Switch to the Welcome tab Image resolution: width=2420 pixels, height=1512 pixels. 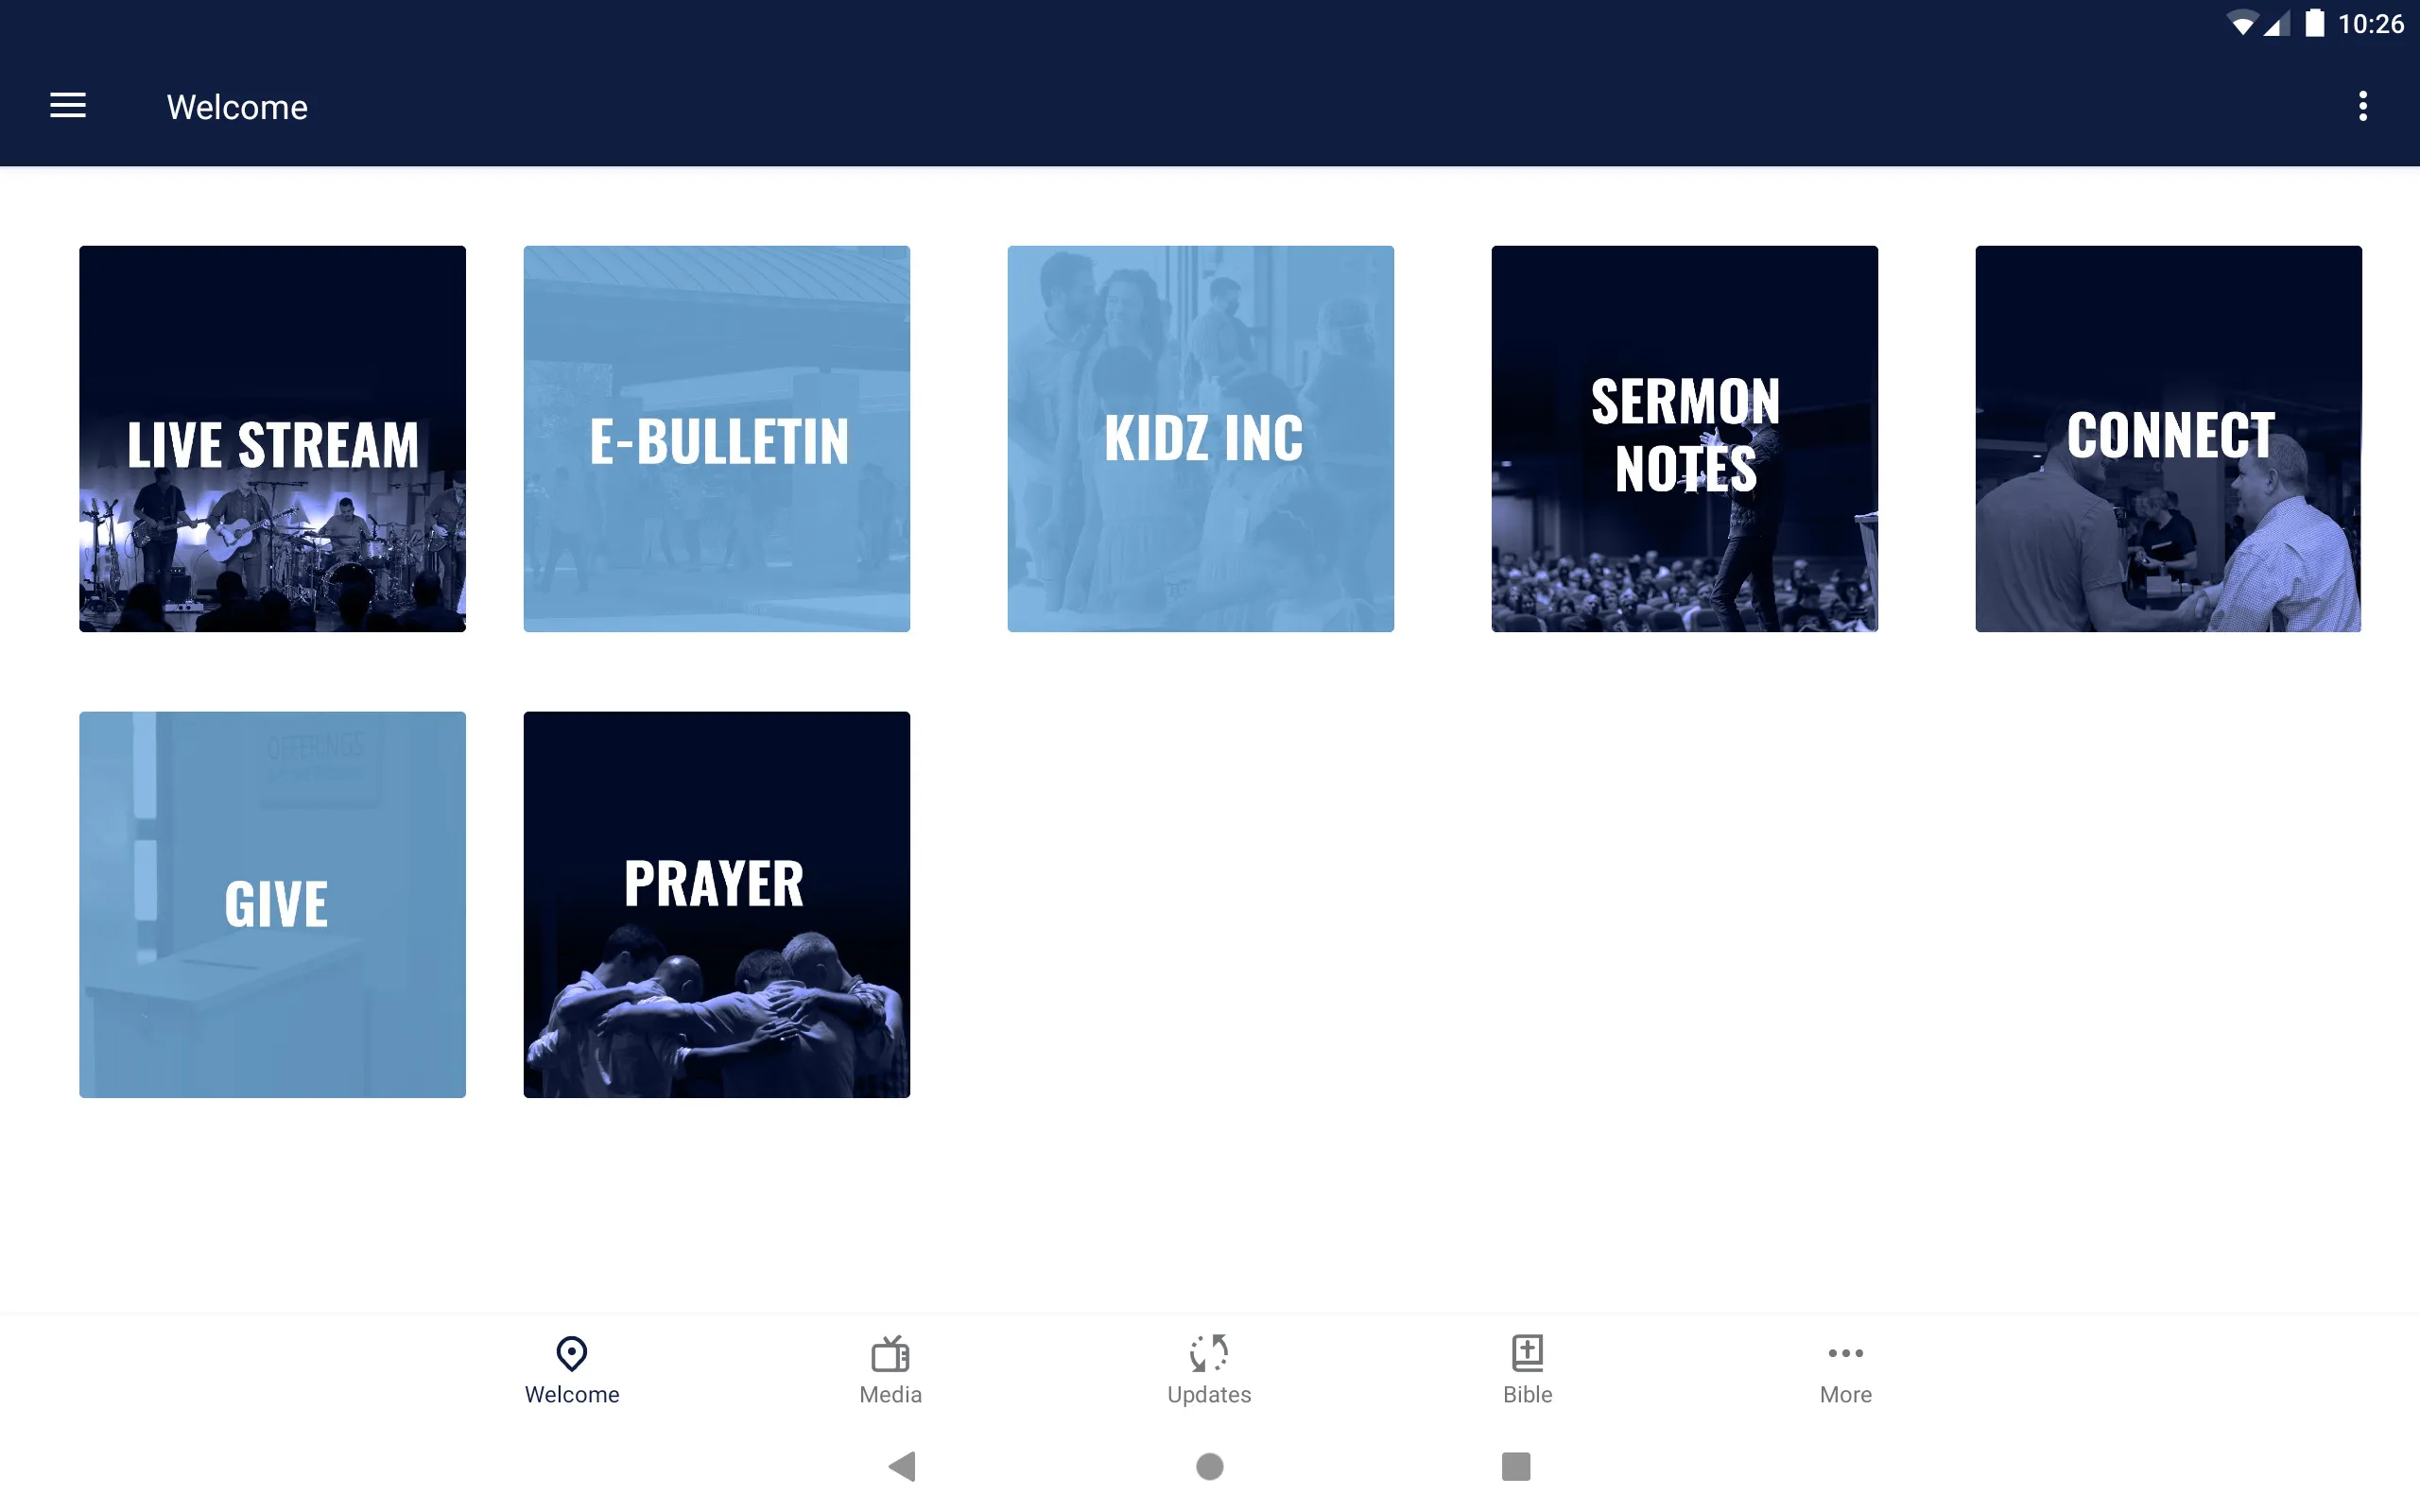click(x=572, y=1366)
